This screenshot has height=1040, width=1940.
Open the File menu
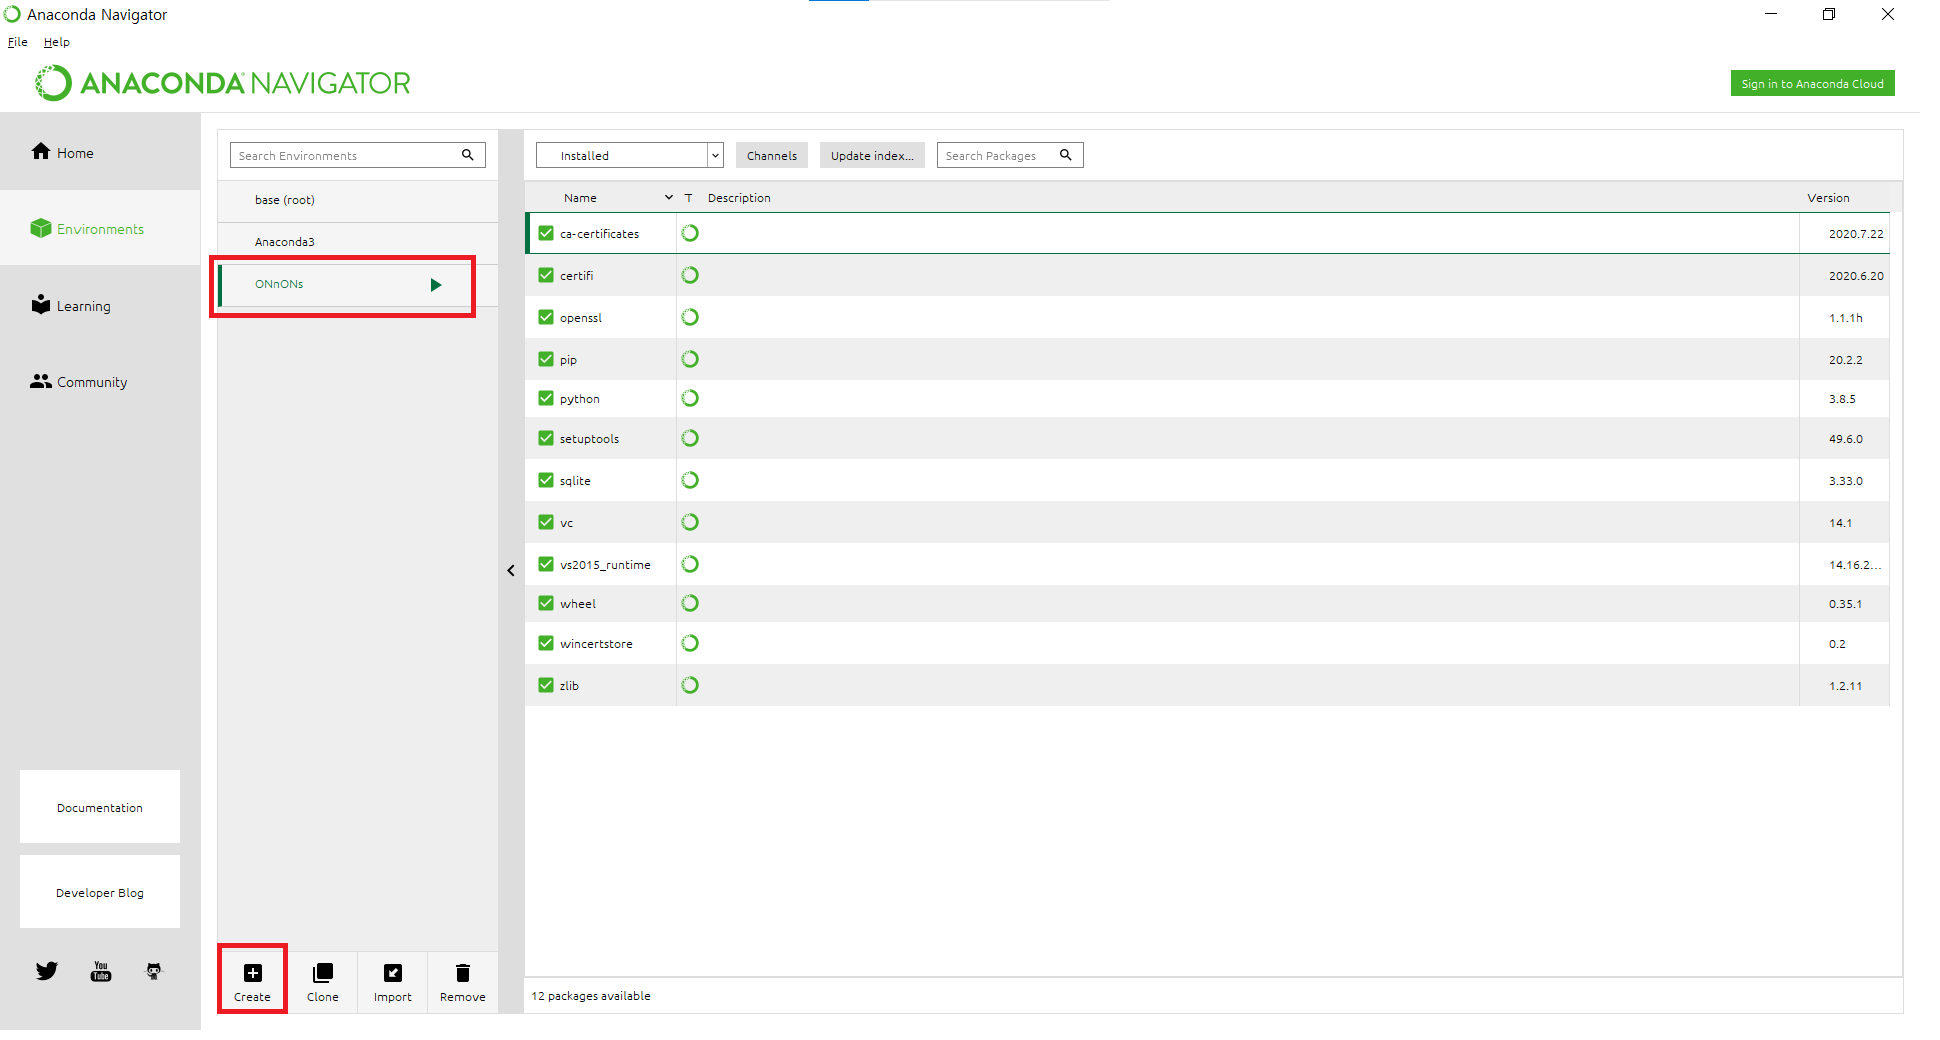(x=18, y=42)
